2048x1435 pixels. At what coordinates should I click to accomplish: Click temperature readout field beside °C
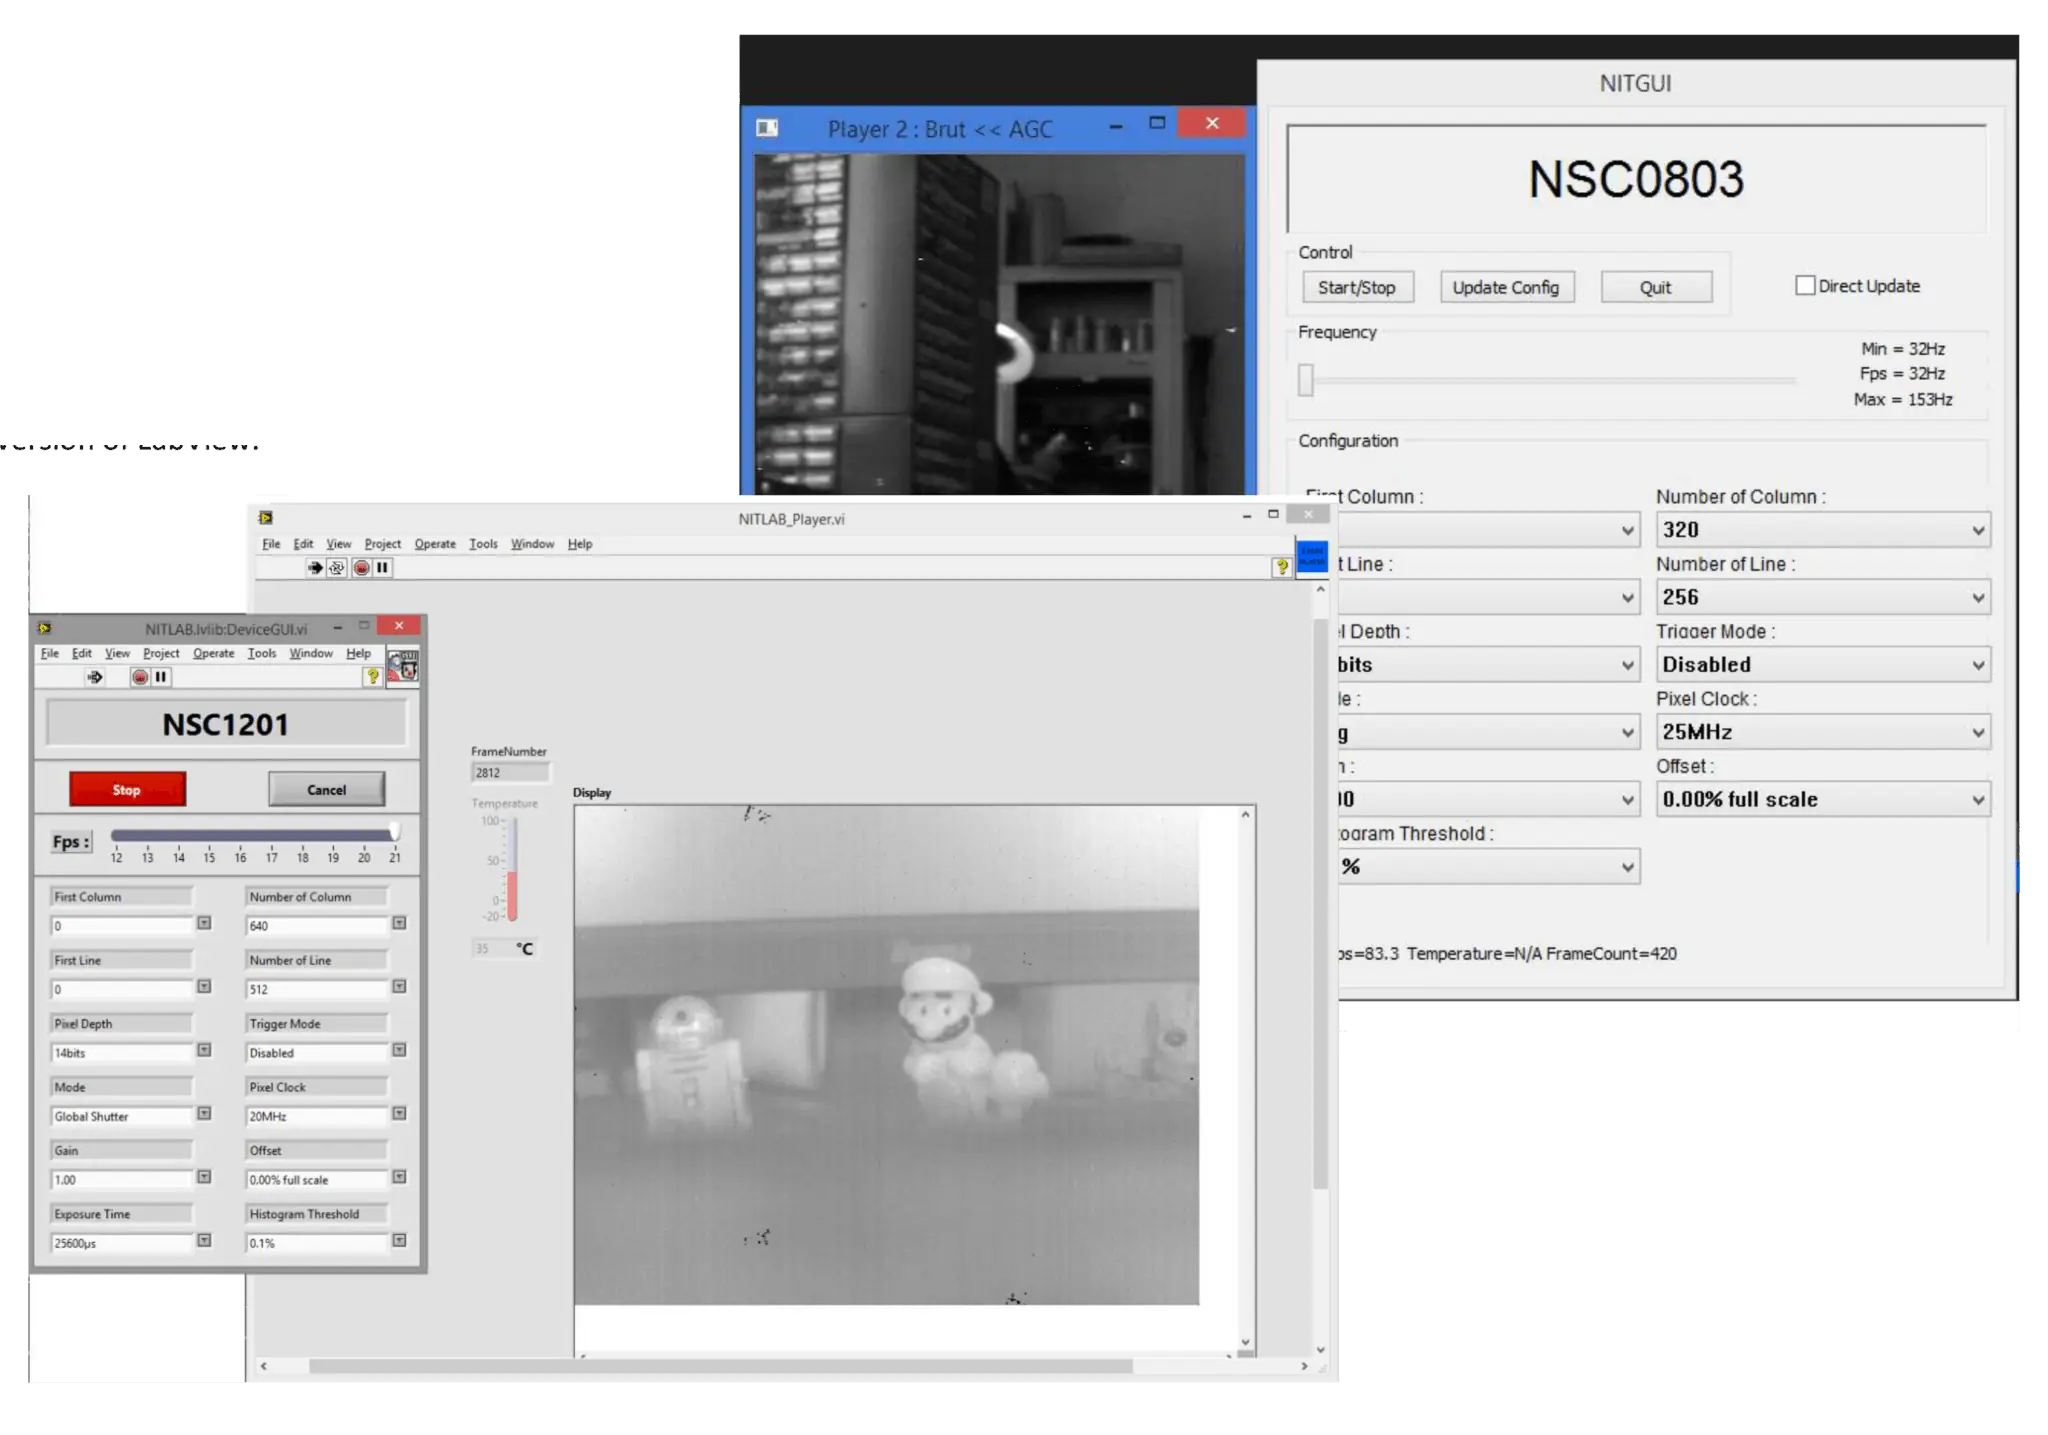[x=490, y=948]
